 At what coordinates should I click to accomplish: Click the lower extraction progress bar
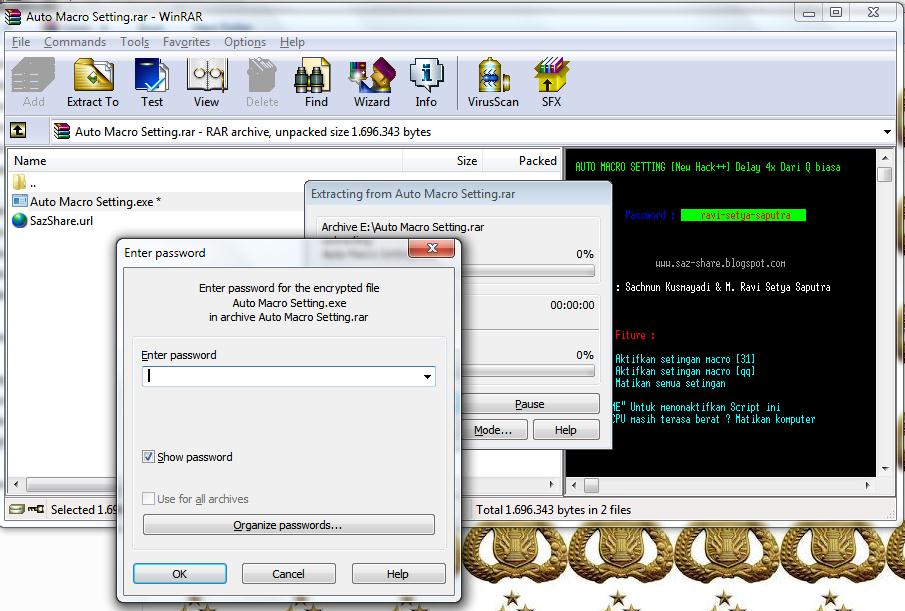528,372
